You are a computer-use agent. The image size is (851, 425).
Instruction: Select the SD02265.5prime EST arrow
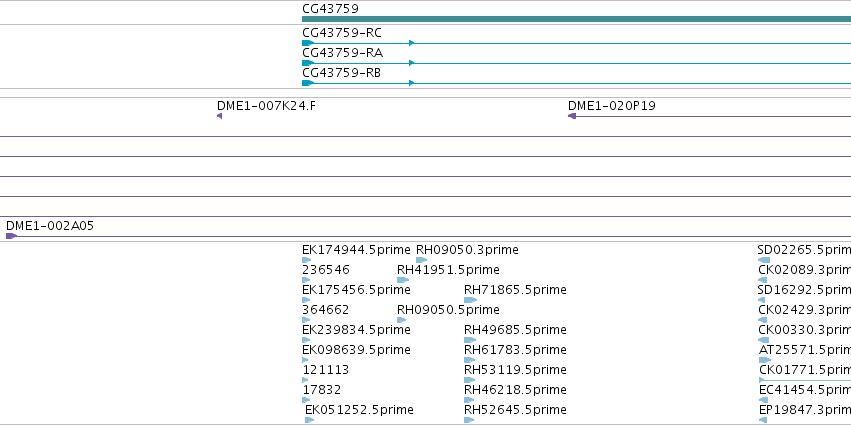[764, 260]
